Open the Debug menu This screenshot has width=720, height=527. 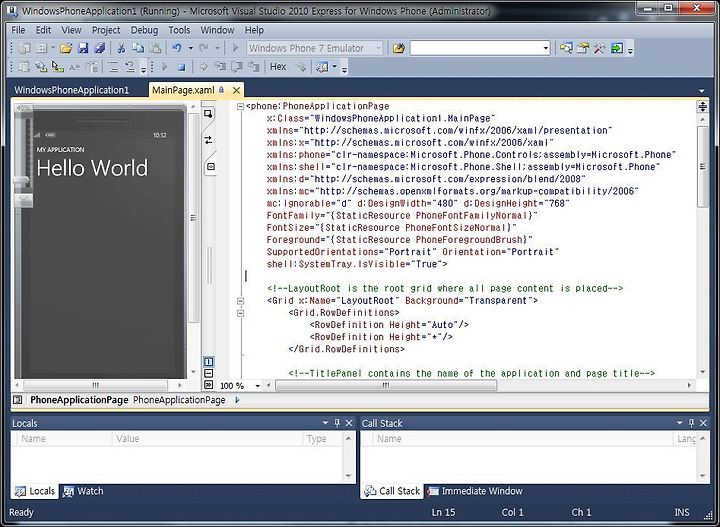click(144, 30)
